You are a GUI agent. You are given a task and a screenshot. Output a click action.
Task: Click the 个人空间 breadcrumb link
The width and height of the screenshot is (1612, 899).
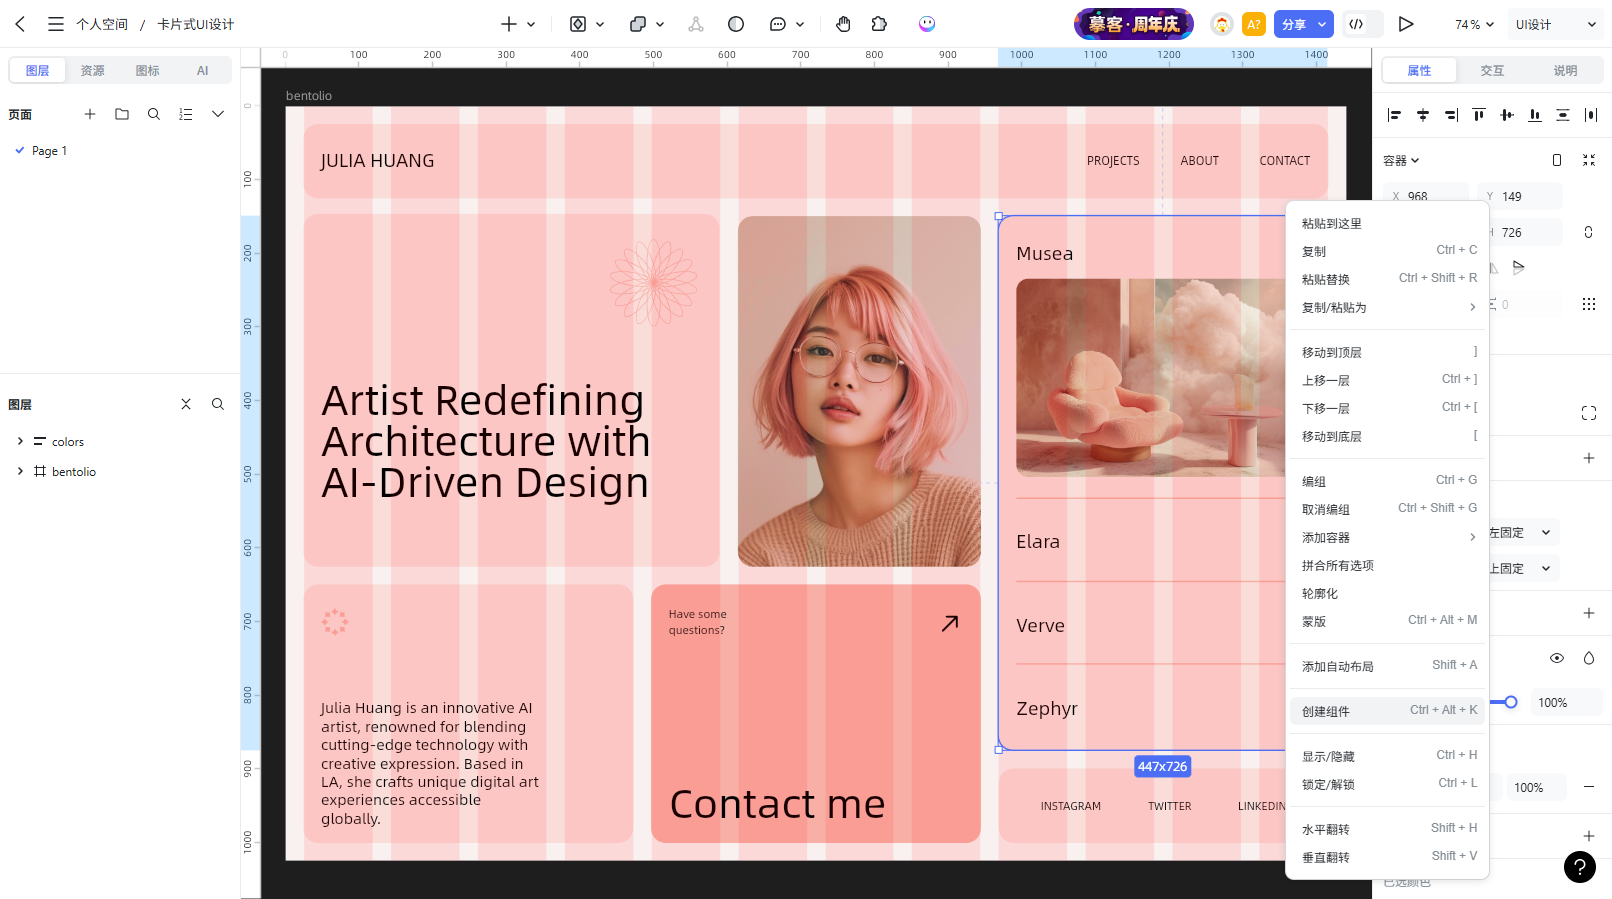pos(102,24)
